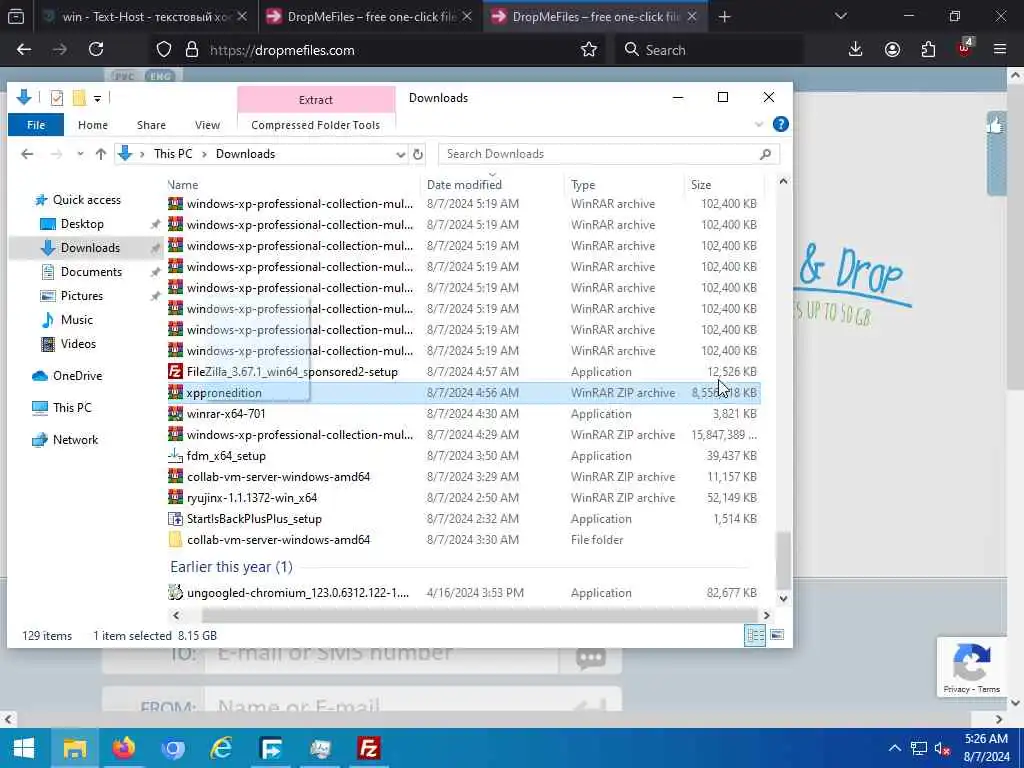
Task: Show site security padlock info
Action: click(x=192, y=50)
